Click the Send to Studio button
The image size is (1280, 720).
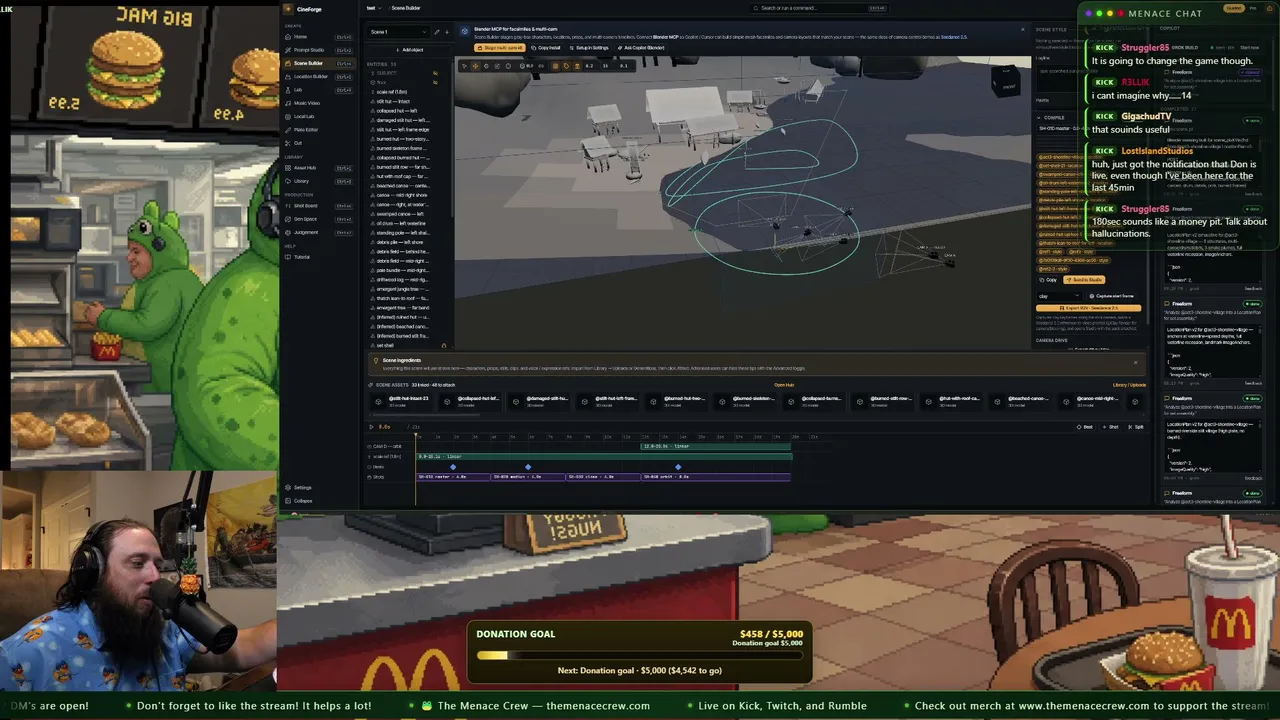point(1084,280)
